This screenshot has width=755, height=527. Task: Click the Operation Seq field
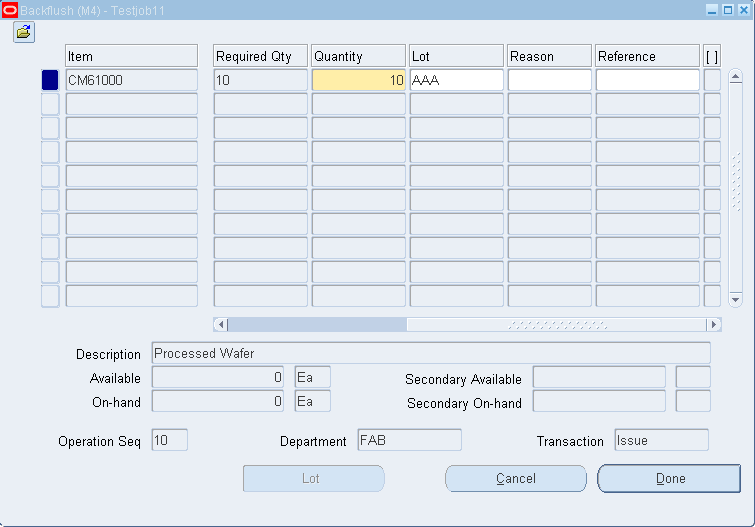[x=169, y=440]
